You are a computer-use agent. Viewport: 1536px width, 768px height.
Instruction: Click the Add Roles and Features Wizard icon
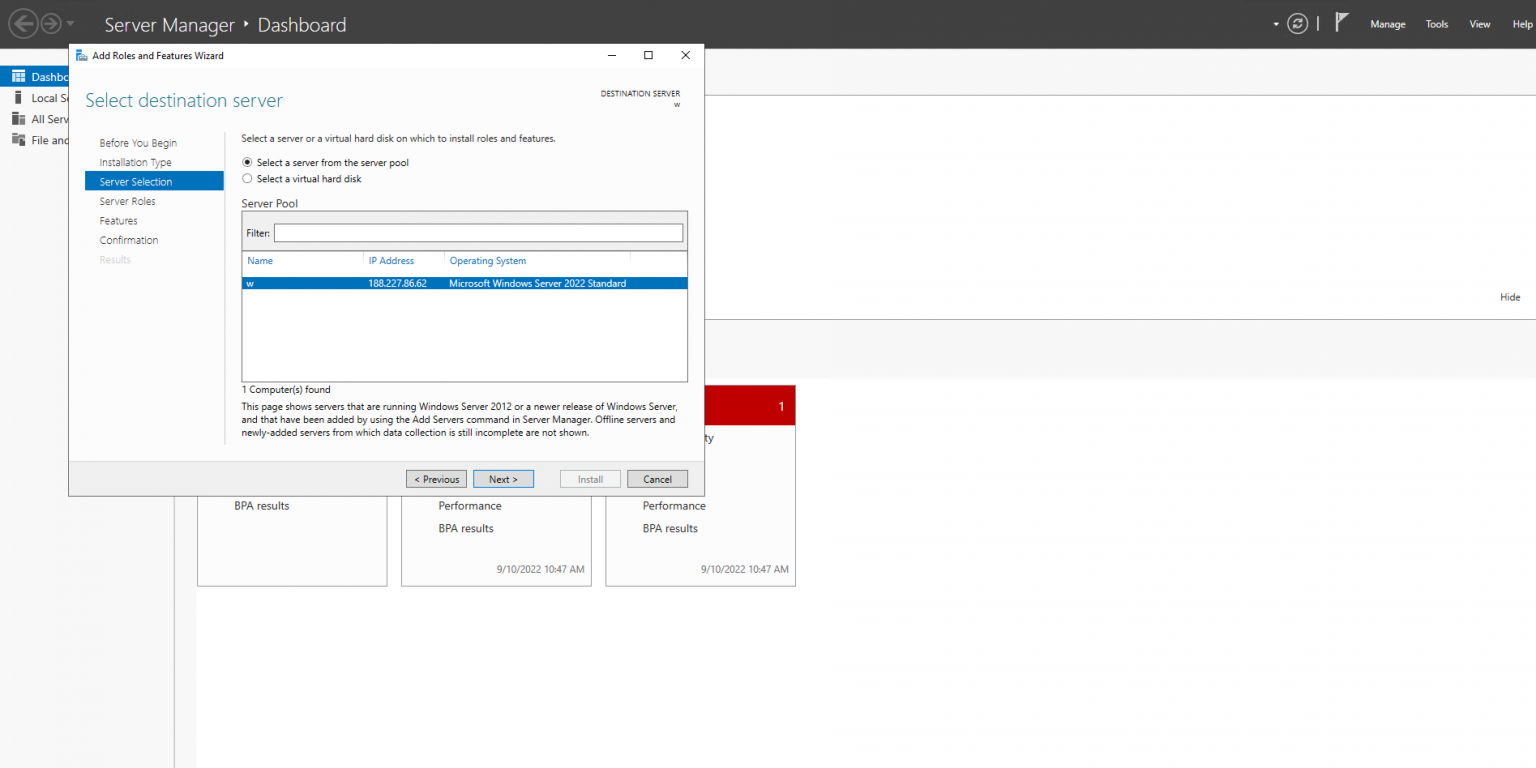79,55
